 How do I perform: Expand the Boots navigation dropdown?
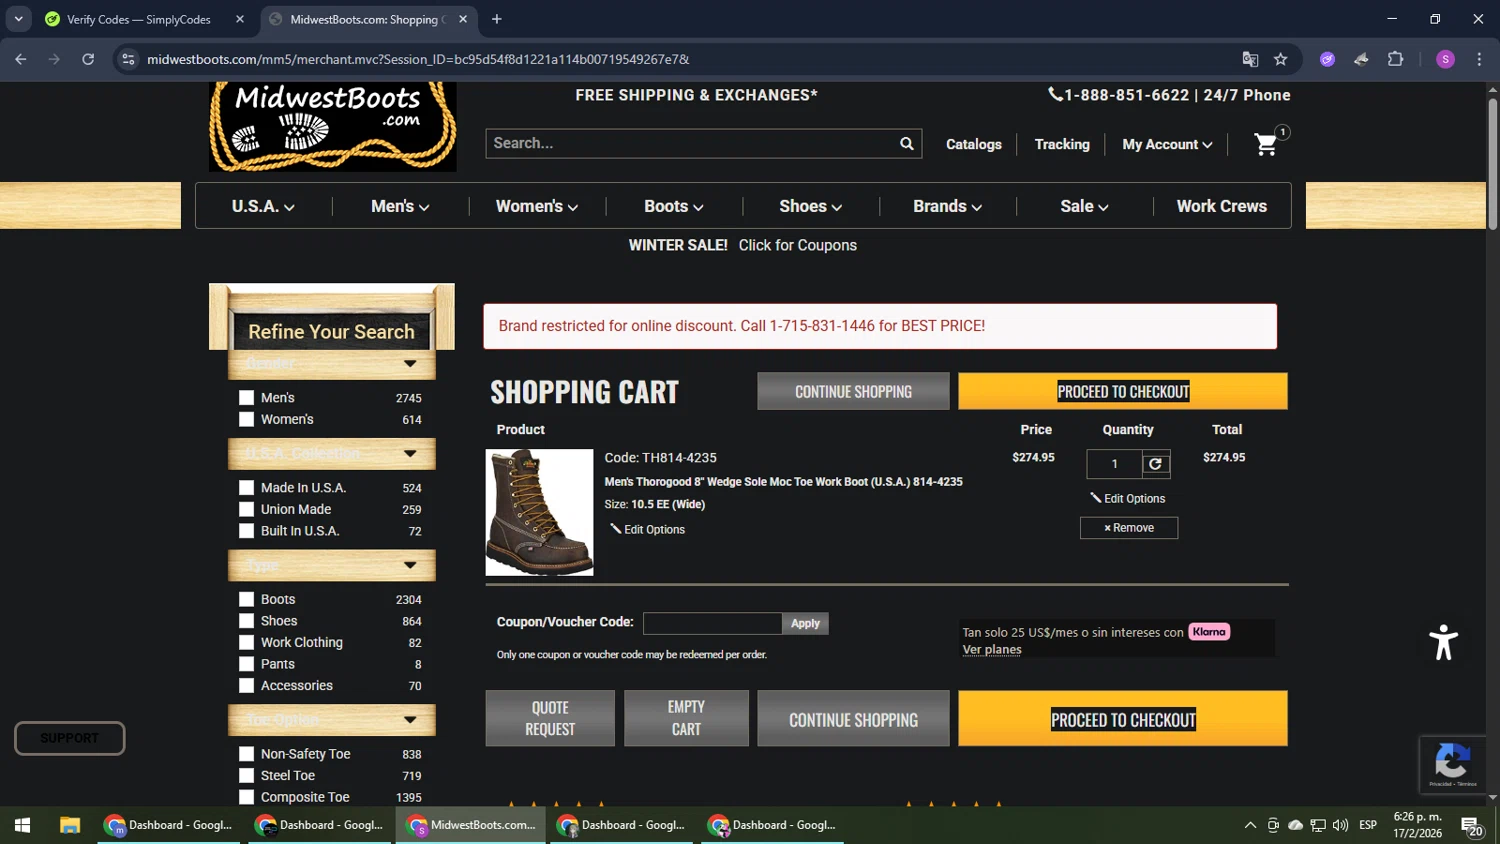tap(674, 206)
